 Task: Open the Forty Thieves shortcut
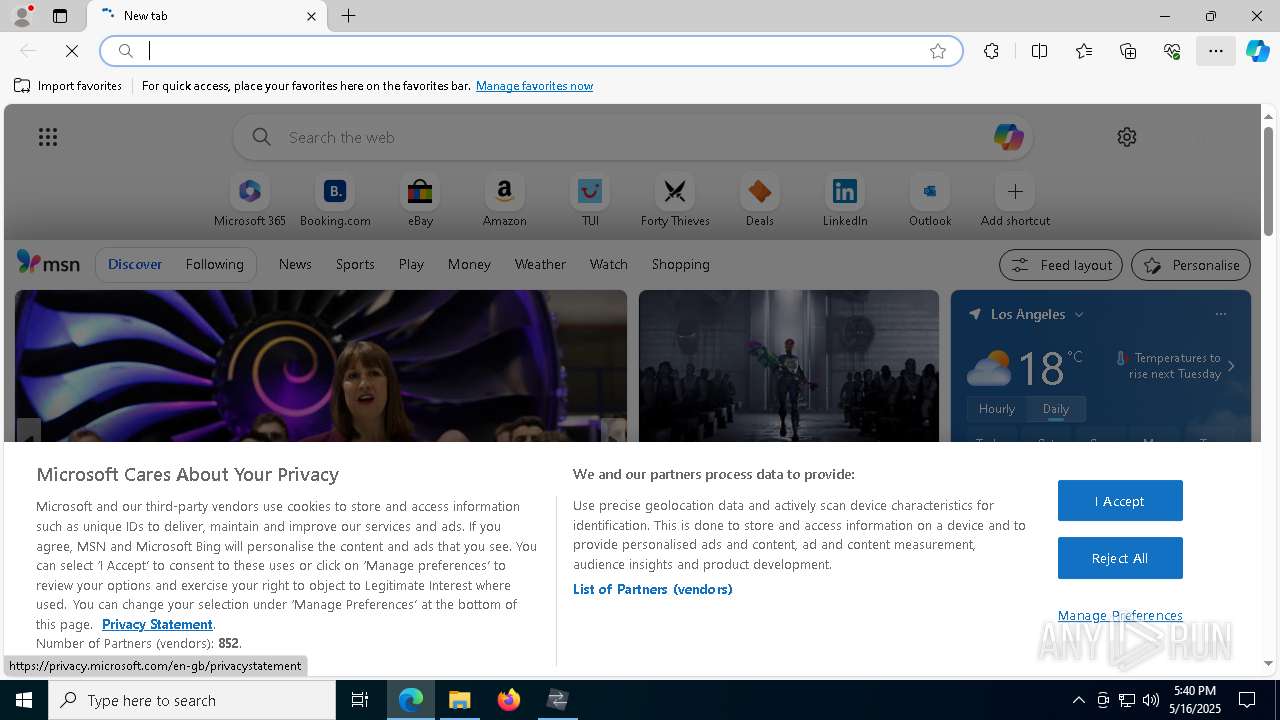click(x=675, y=201)
